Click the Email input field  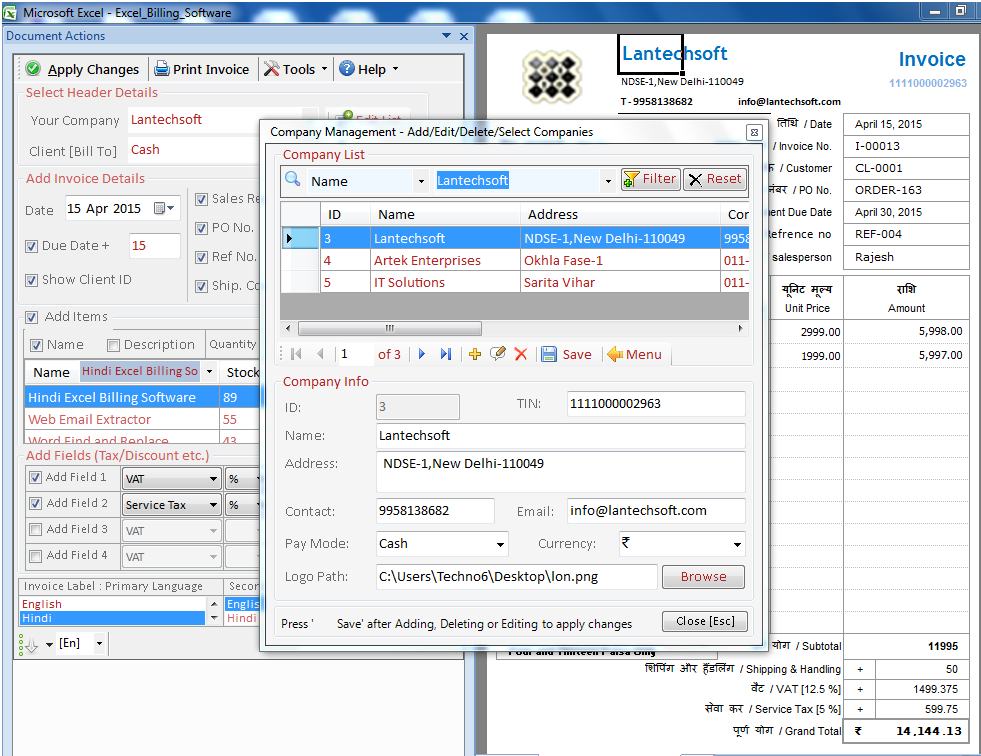point(656,511)
